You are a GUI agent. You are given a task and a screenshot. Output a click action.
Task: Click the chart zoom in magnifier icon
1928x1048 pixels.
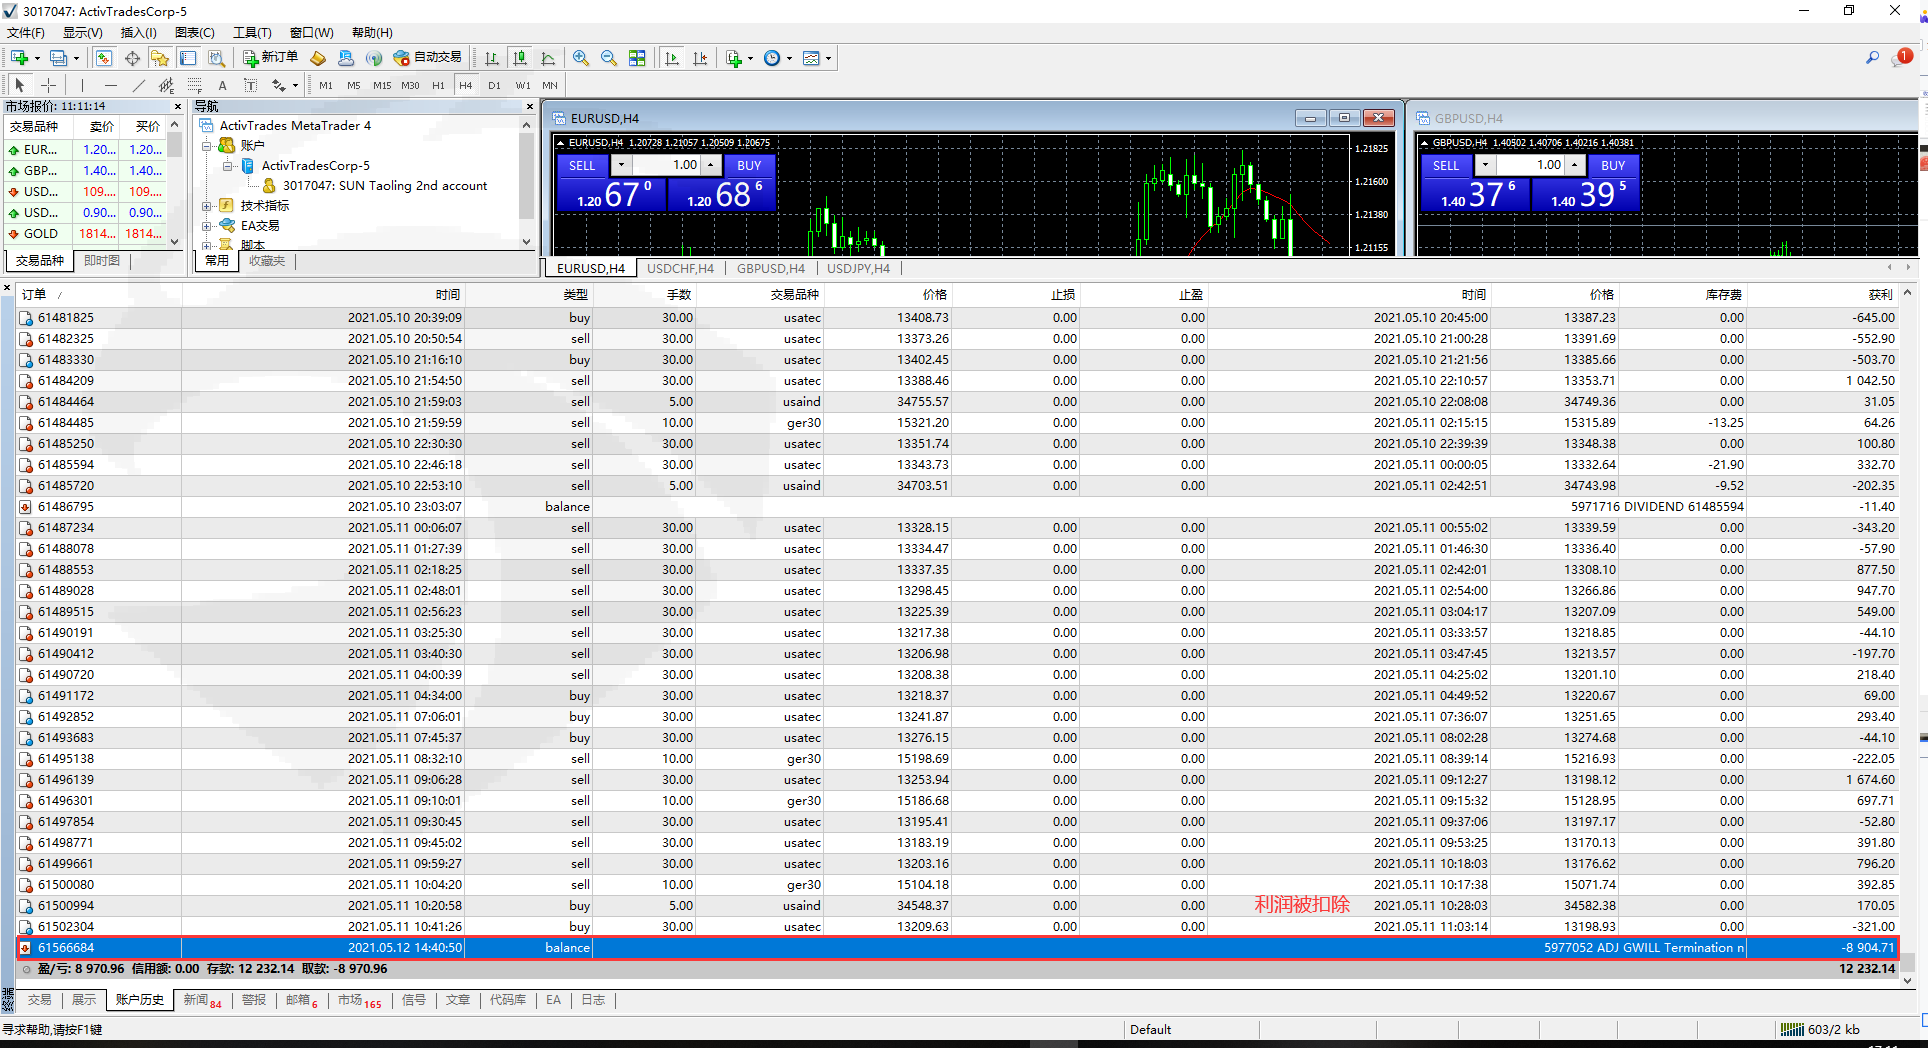coord(581,58)
